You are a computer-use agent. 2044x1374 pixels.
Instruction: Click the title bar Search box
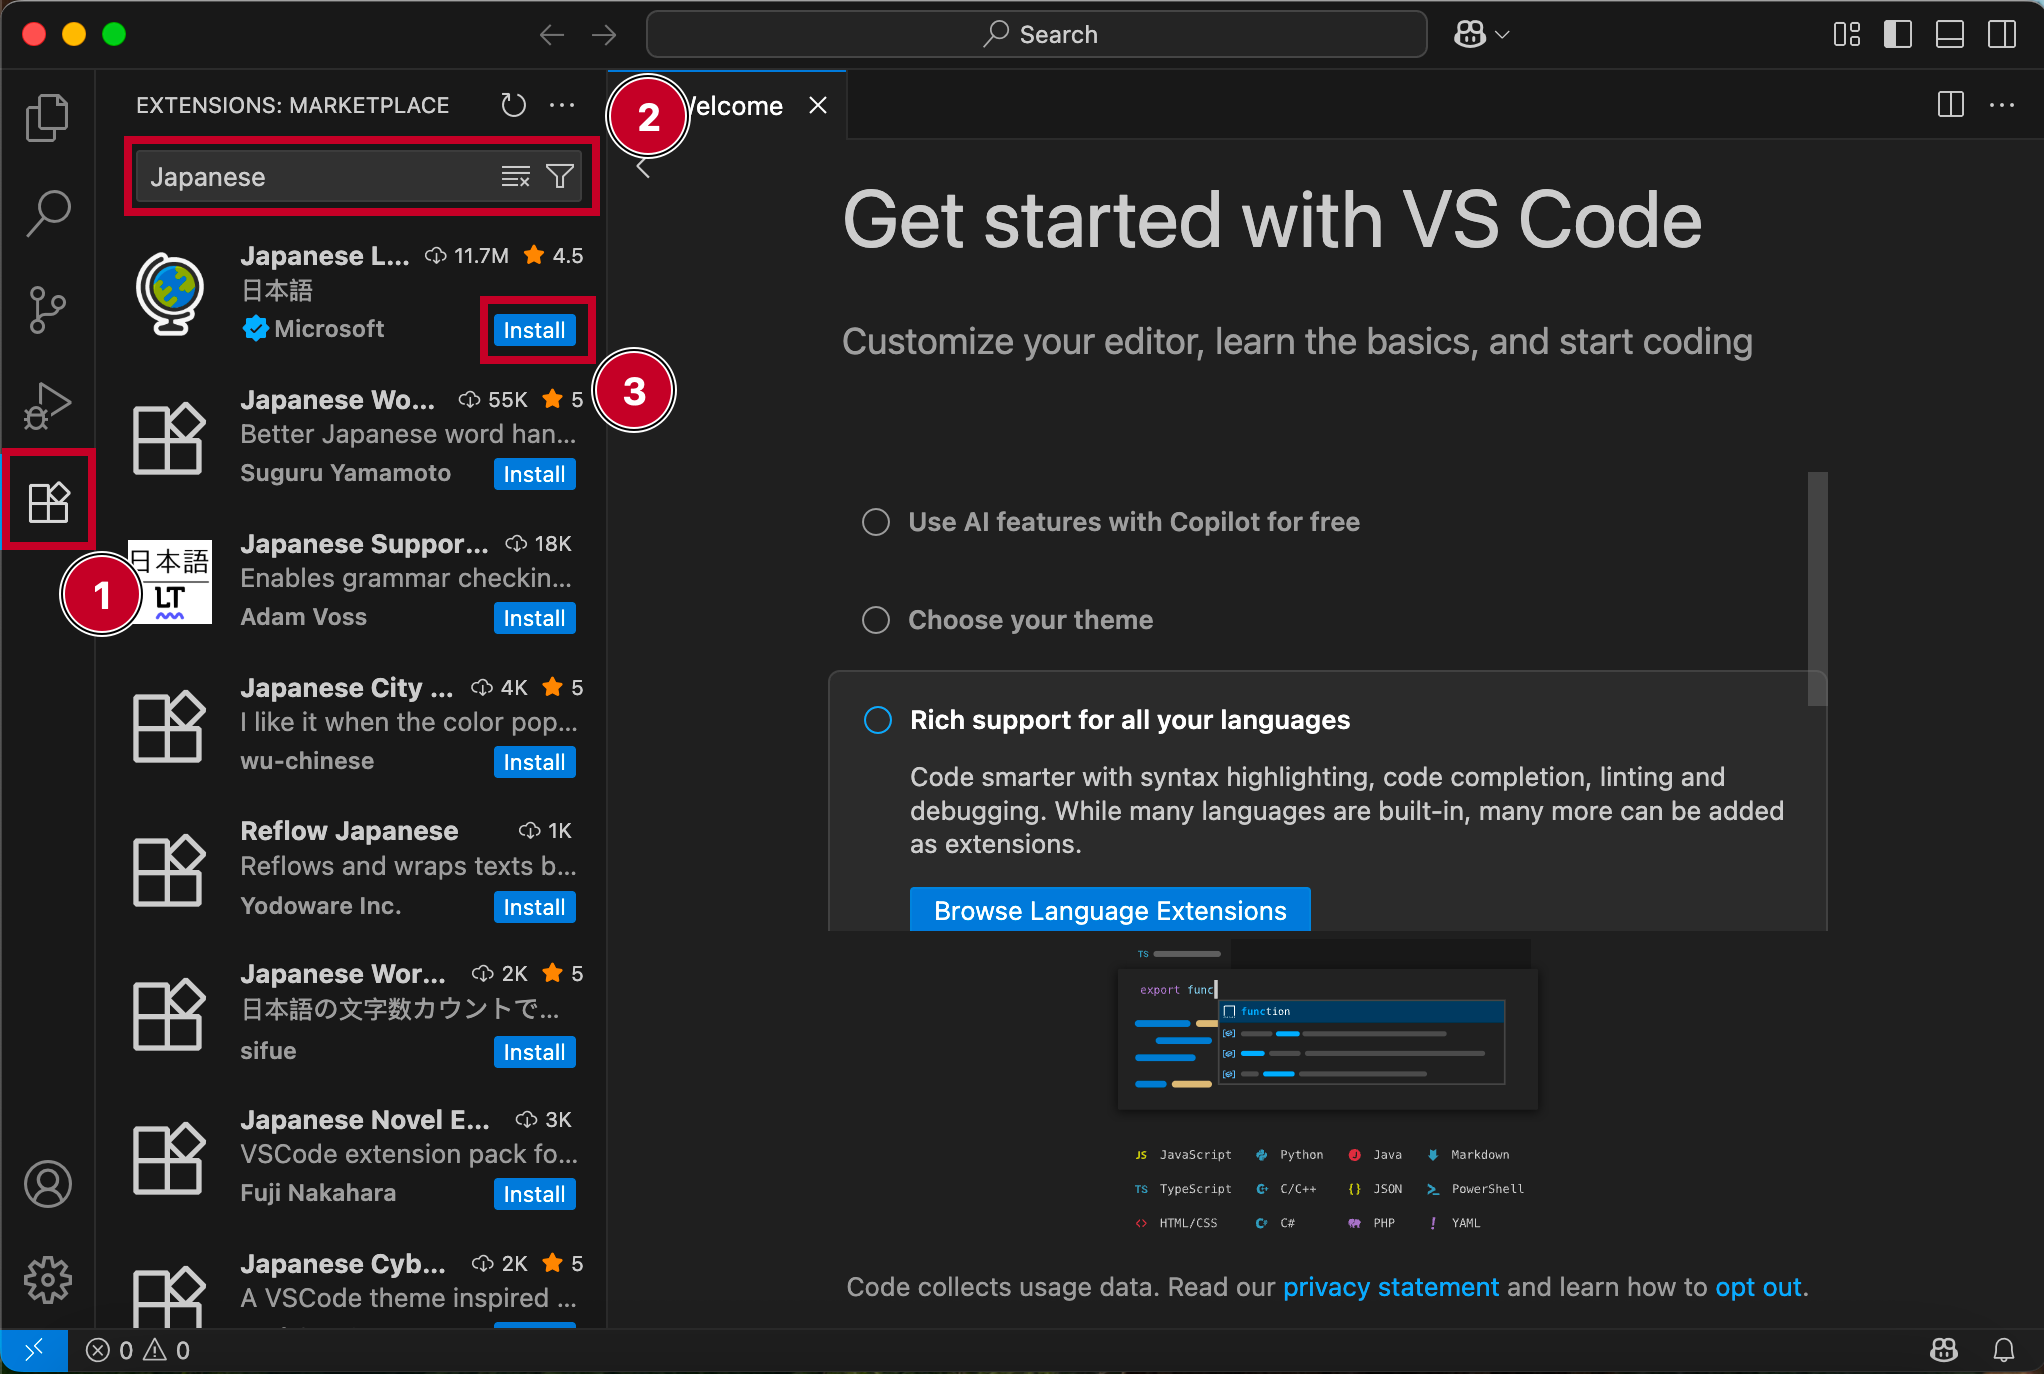pyautogui.click(x=1037, y=35)
